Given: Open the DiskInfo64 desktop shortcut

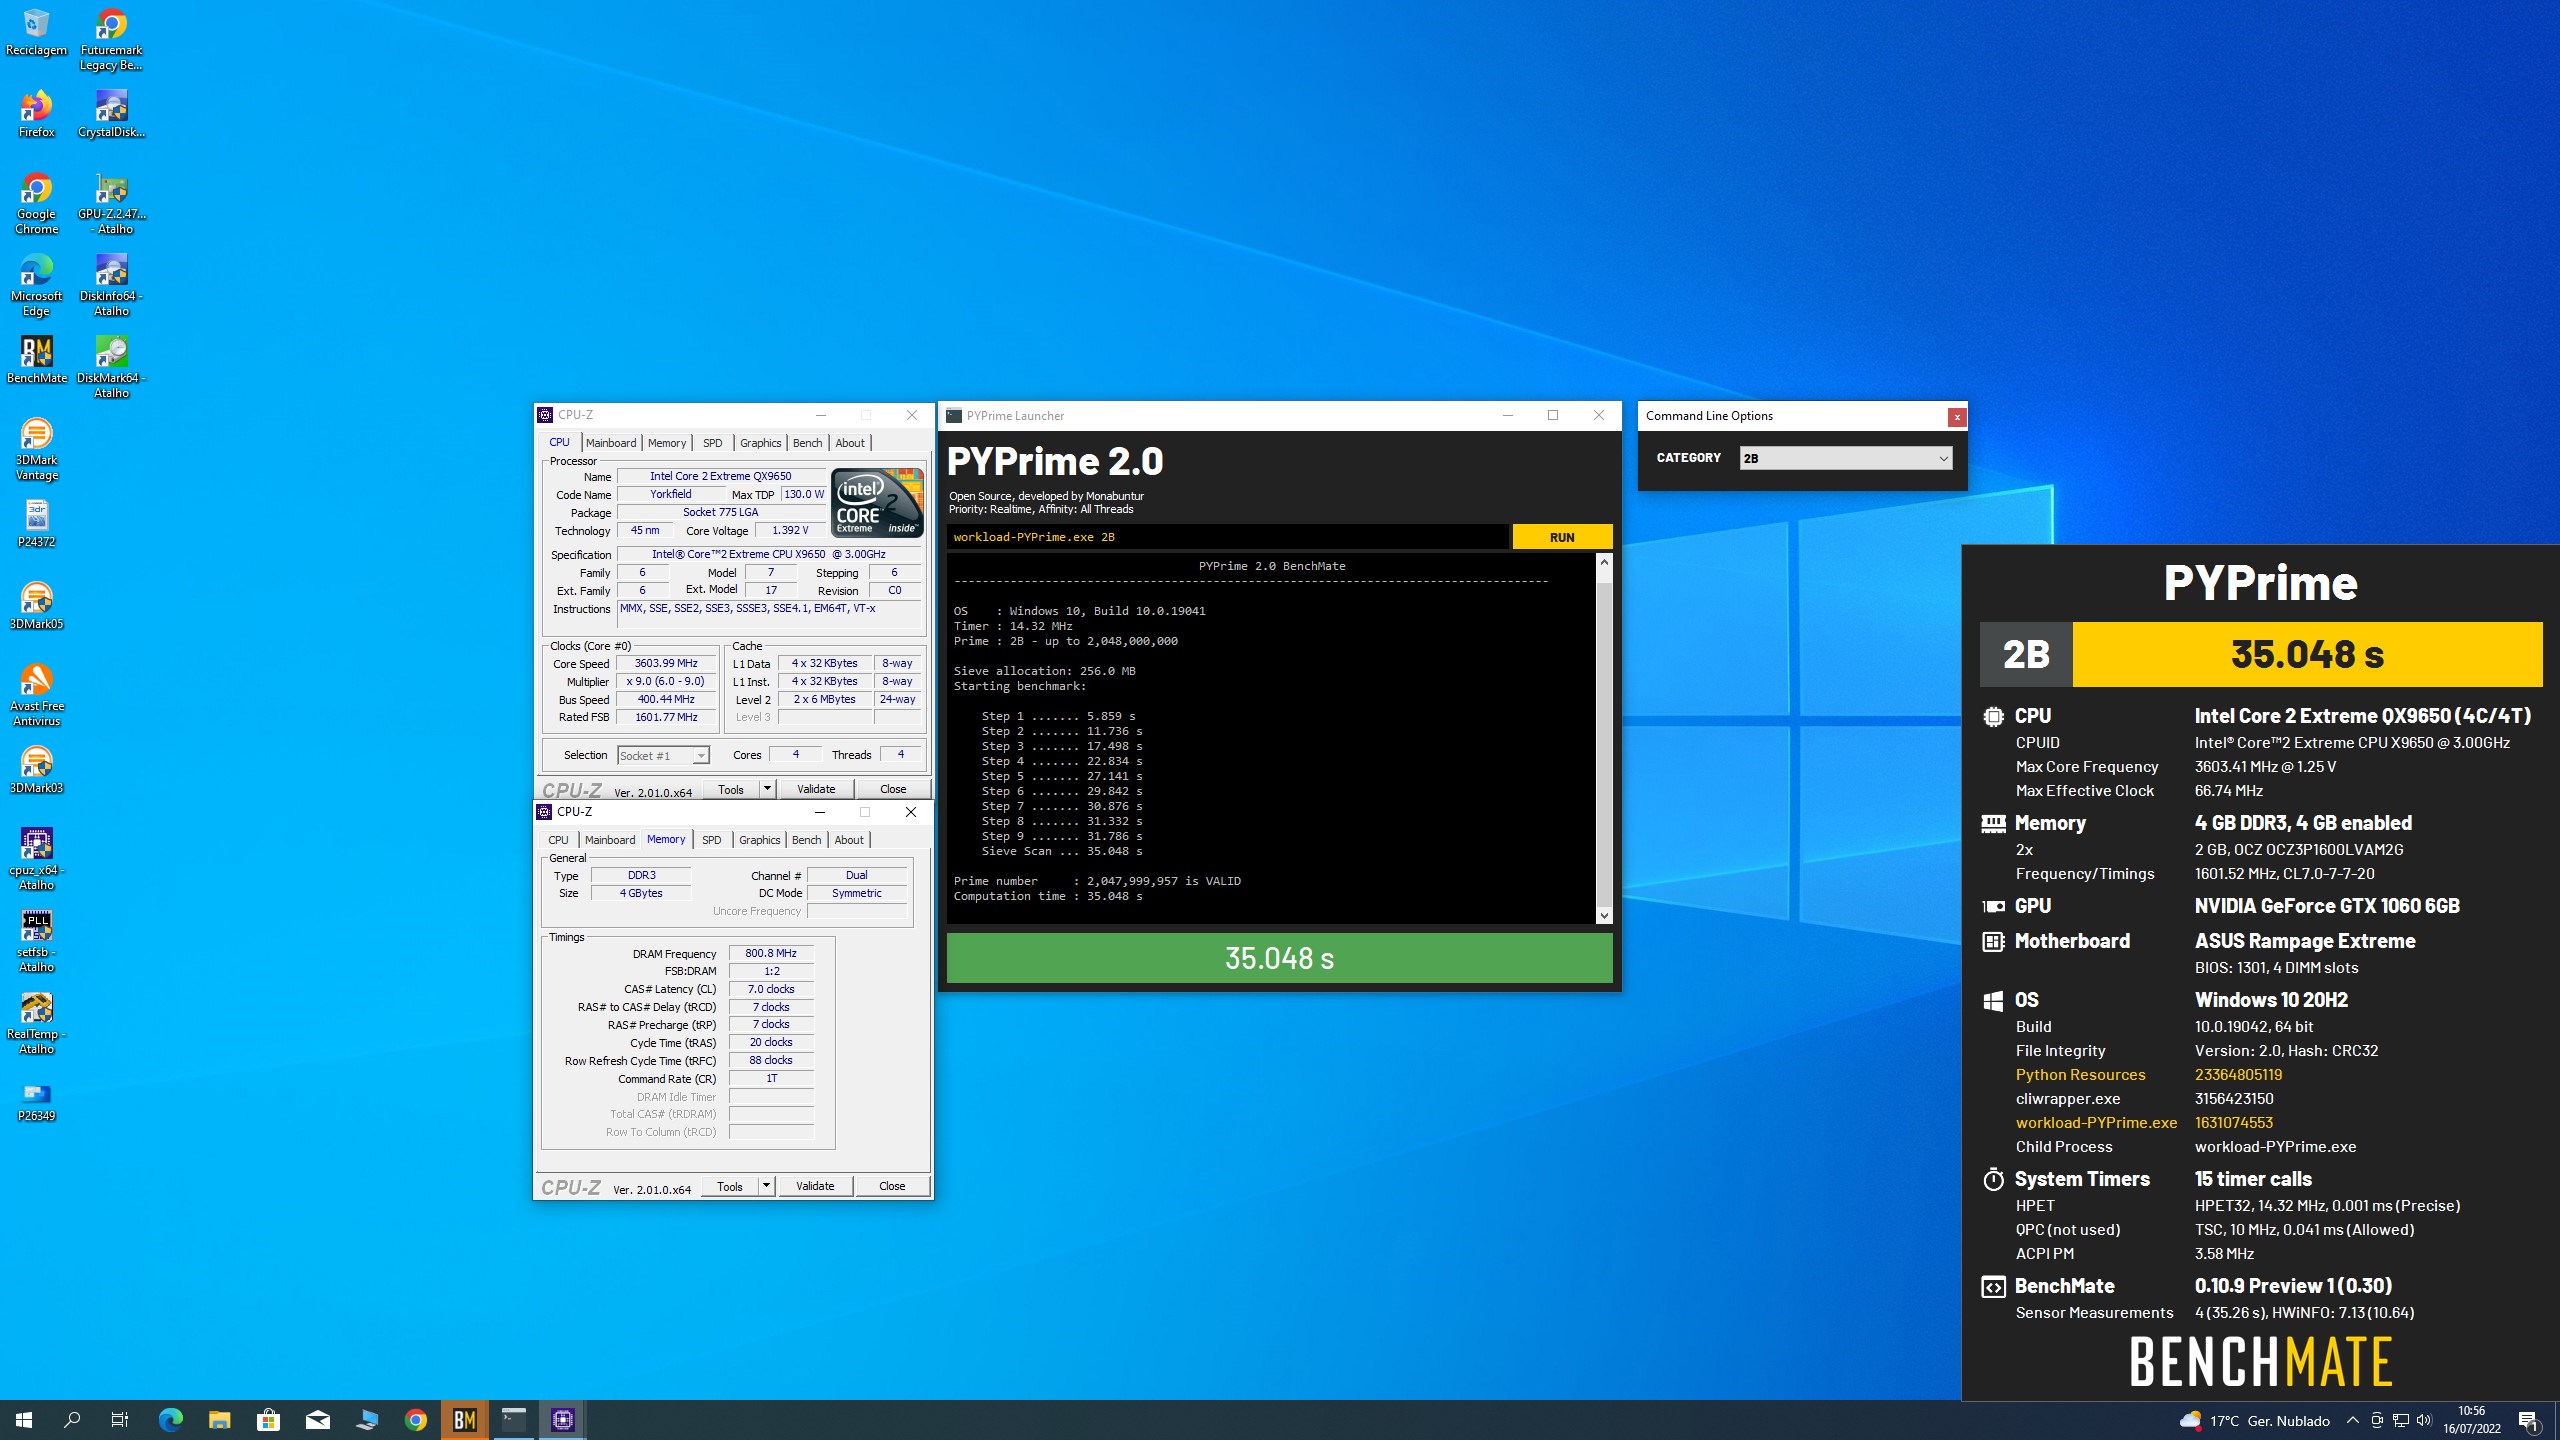Looking at the screenshot, I should 111,286.
